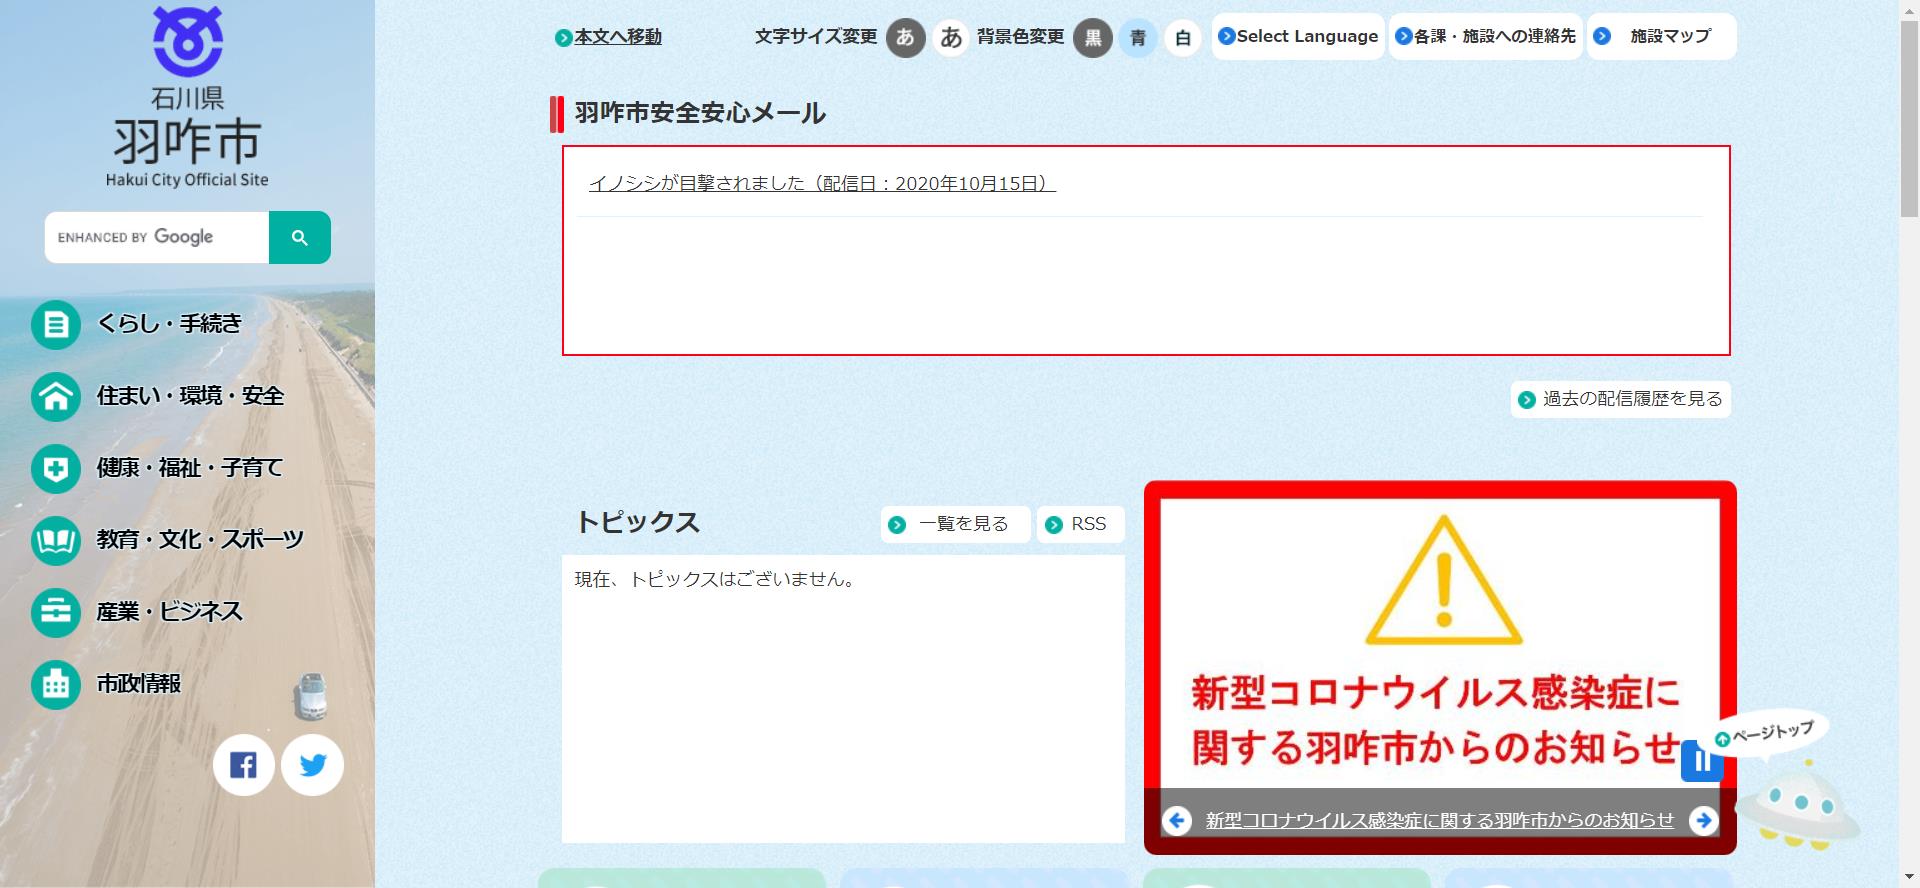Click the green search magnifier button
The height and width of the screenshot is (888, 1920).
click(x=300, y=237)
